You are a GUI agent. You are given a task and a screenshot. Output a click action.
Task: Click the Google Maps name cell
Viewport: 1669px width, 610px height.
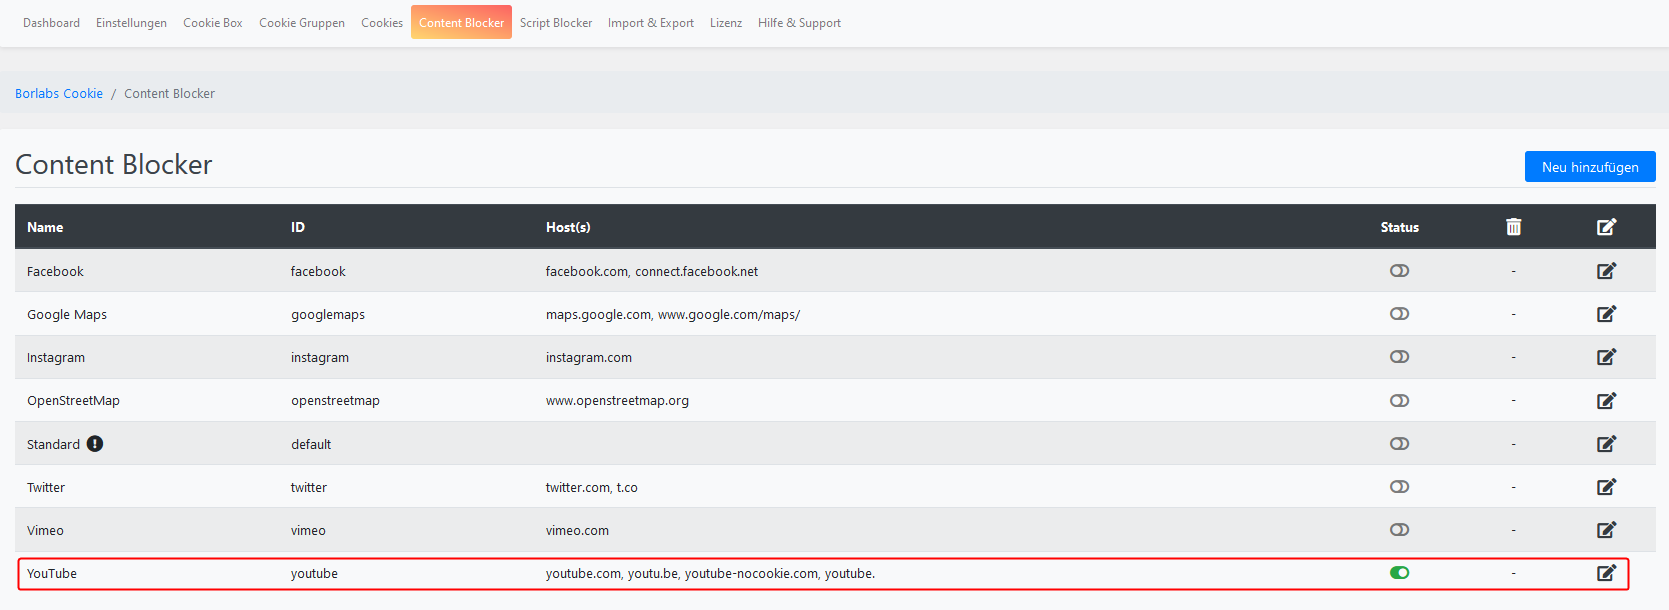67,314
